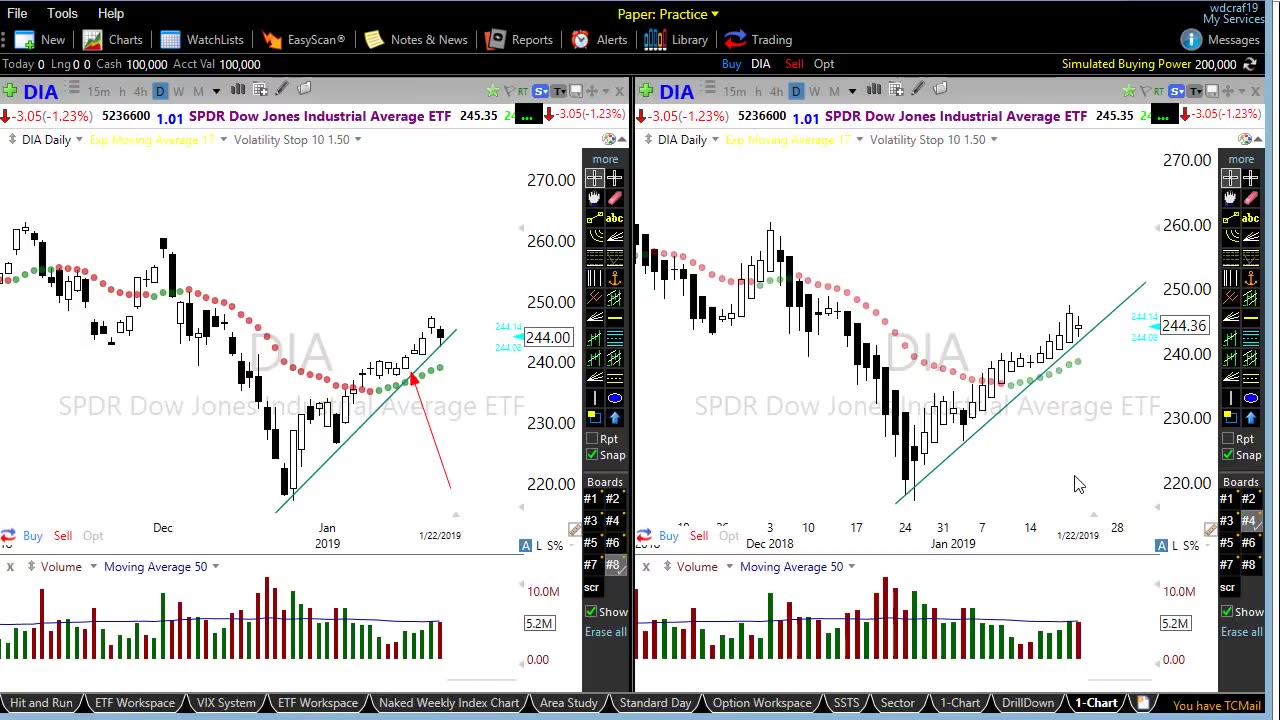Open the color palette icon on right chart

(1245, 139)
